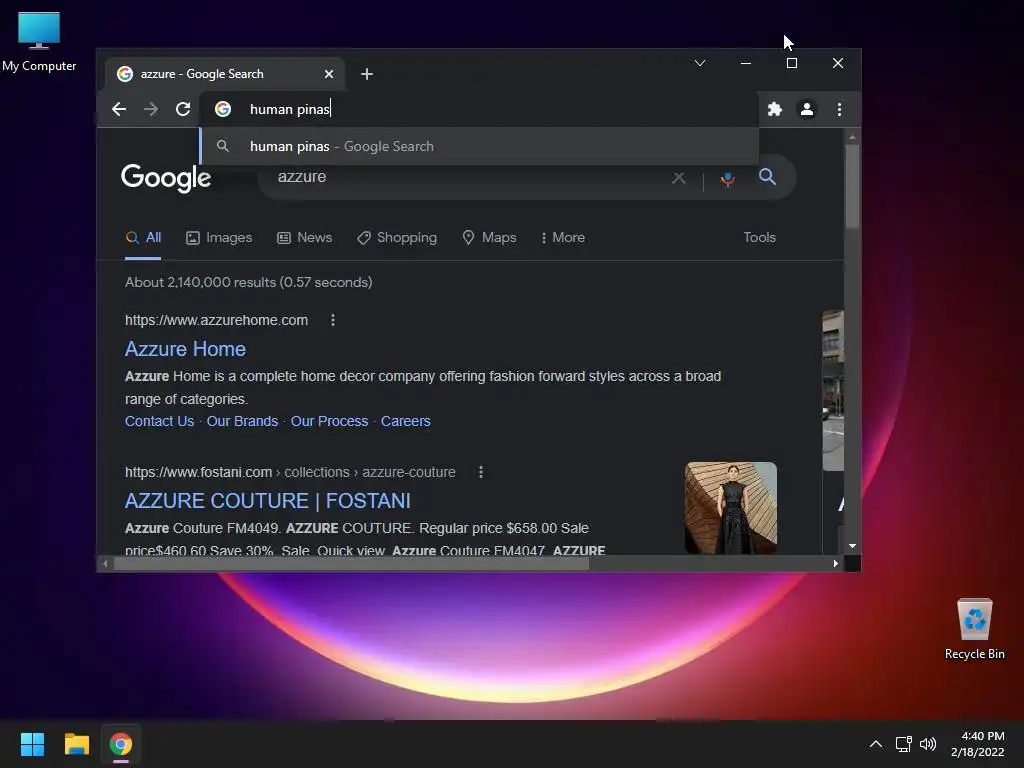Viewport: 1024px width, 768px height.
Task: Reload the page with the refresh icon
Action: click(183, 109)
